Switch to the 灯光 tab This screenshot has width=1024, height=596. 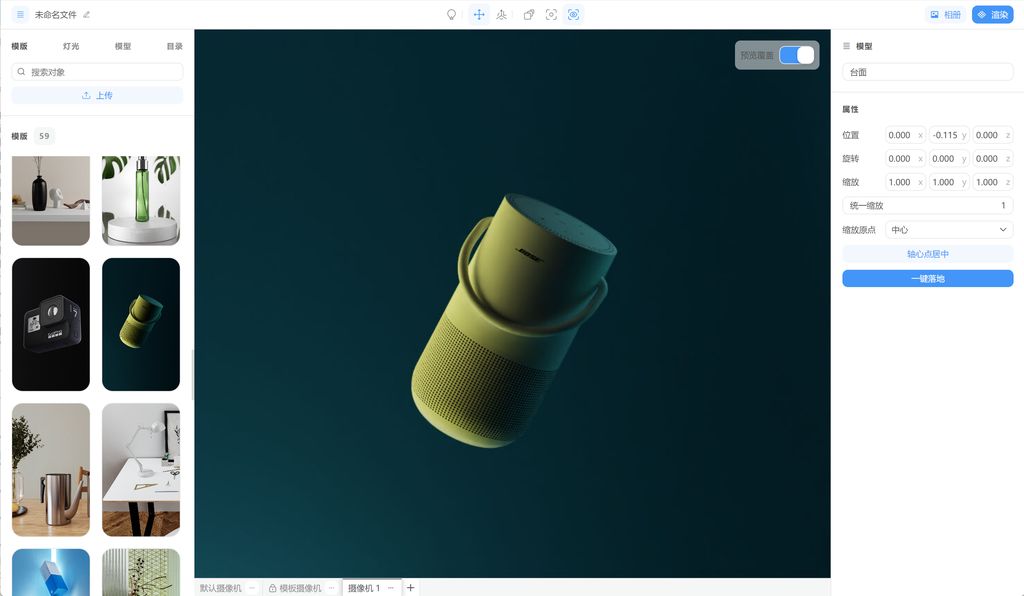[71, 46]
